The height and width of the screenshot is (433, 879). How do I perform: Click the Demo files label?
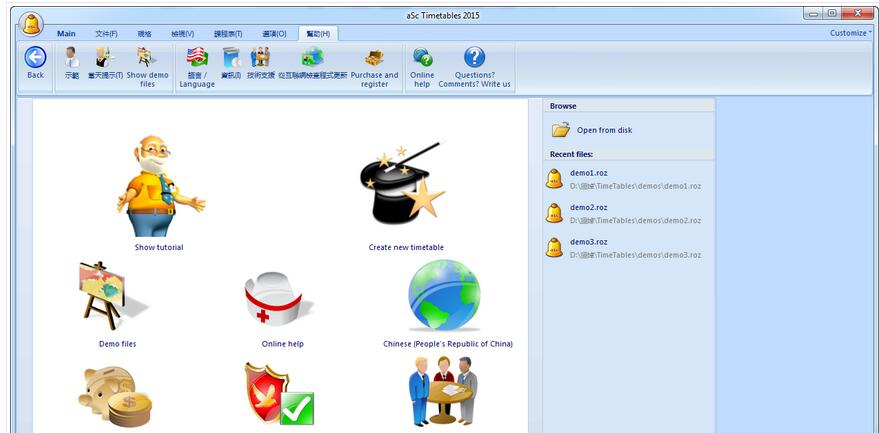pos(117,344)
